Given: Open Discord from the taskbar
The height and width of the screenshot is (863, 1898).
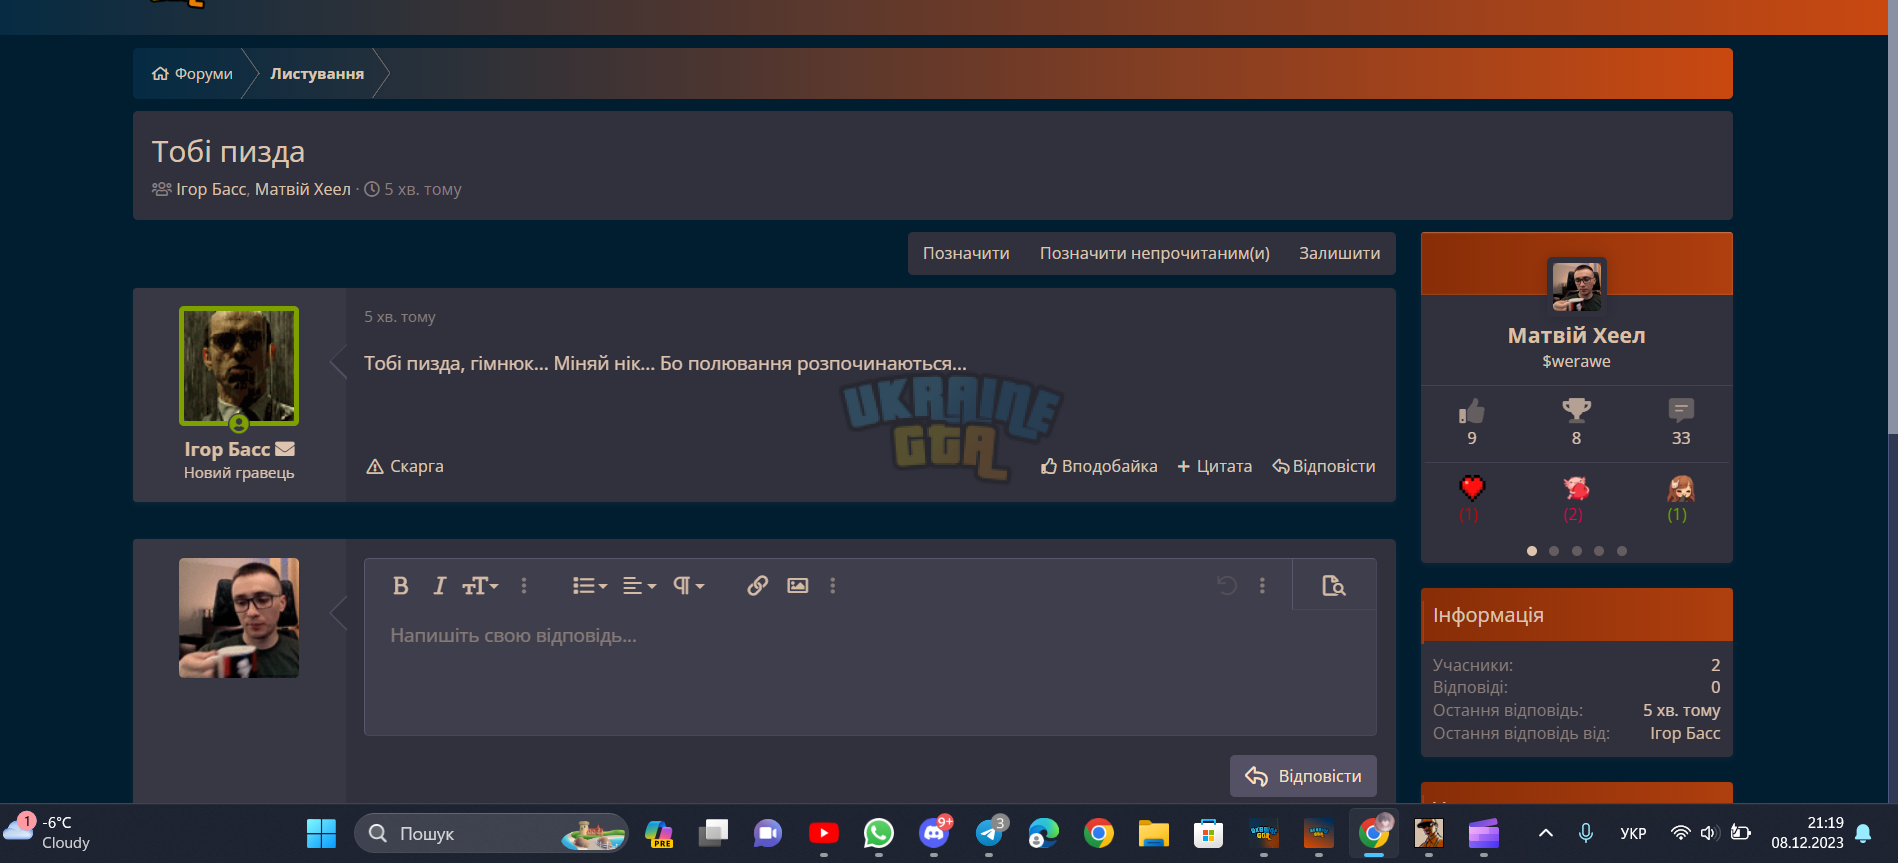Looking at the screenshot, I should point(934,833).
